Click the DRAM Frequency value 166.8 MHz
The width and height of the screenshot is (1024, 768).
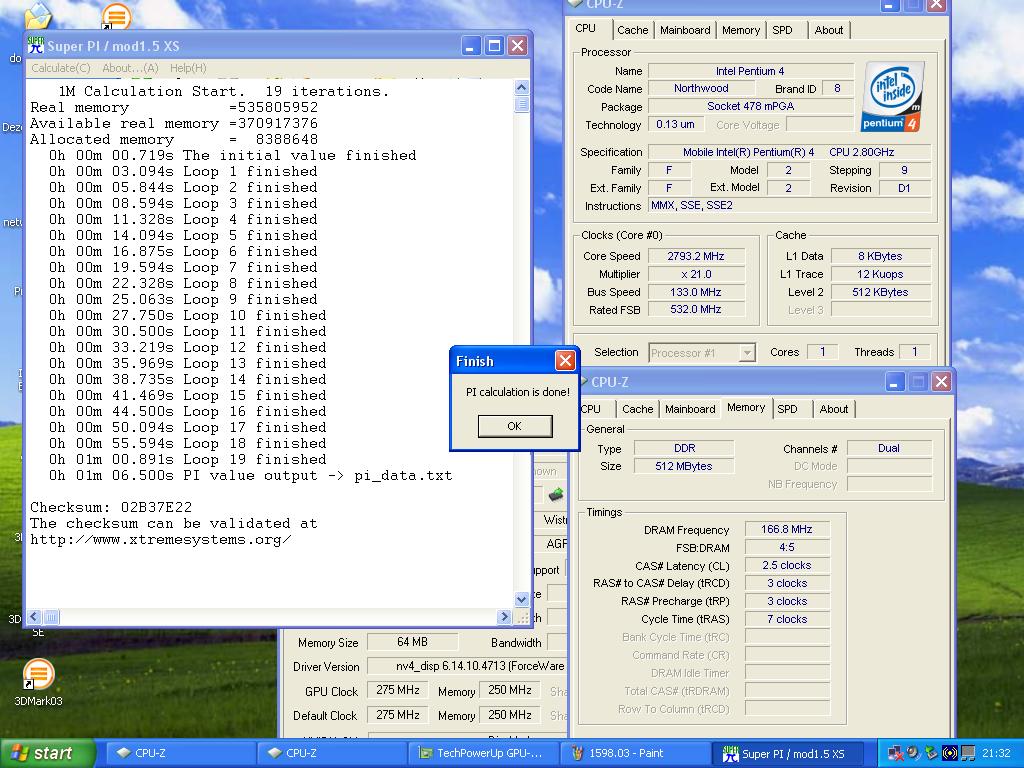tap(787, 530)
